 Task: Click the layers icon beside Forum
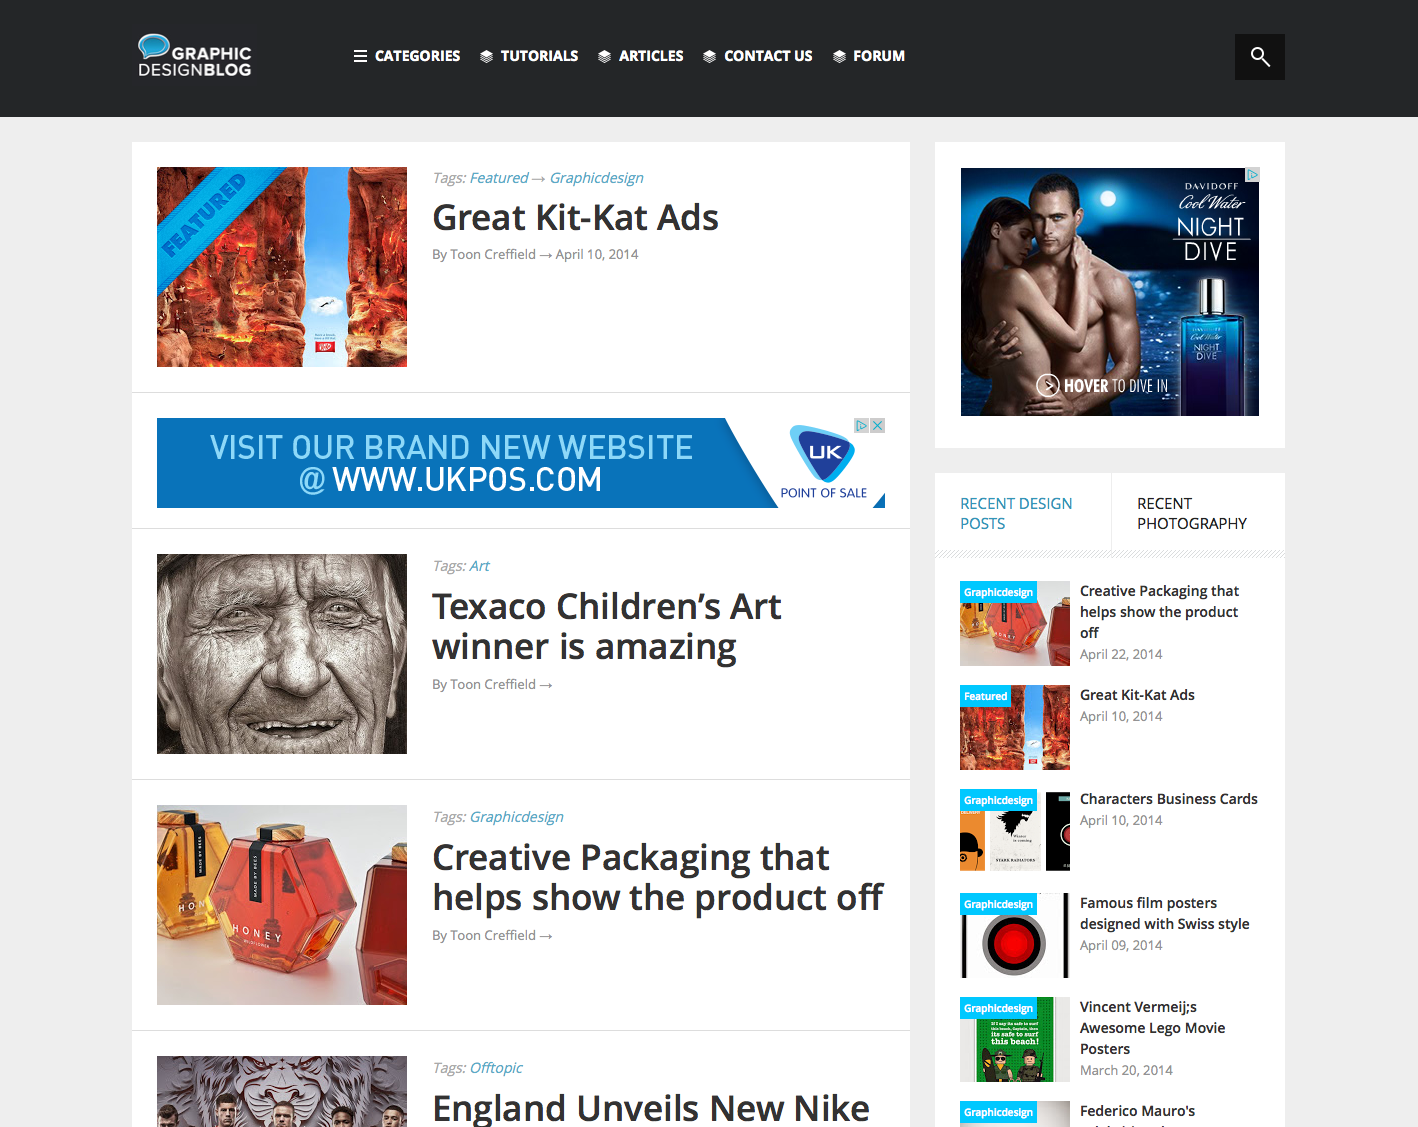(839, 56)
